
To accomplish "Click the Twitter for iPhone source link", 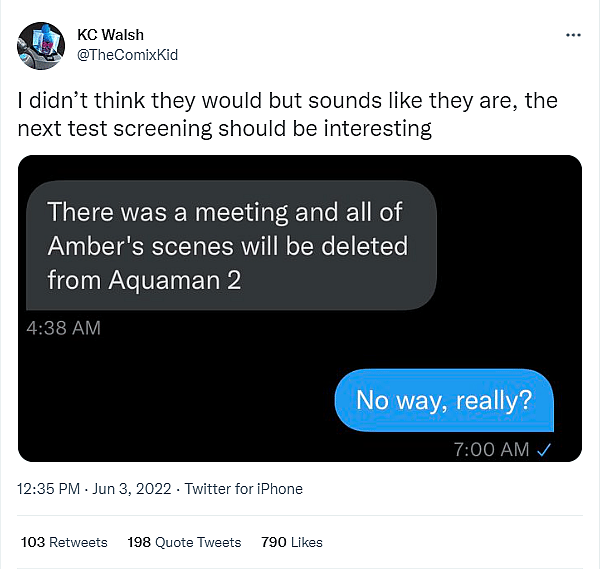I will coord(244,489).
